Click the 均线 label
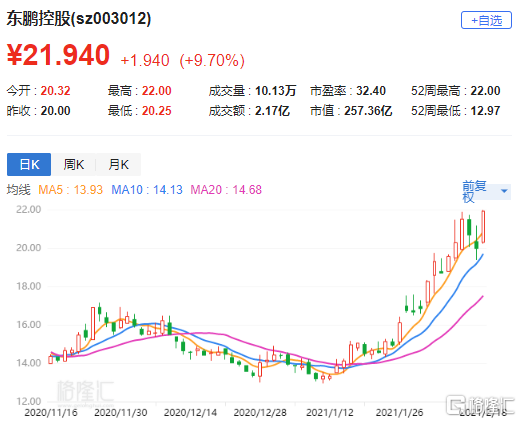521x422 pixels. pos(19,190)
